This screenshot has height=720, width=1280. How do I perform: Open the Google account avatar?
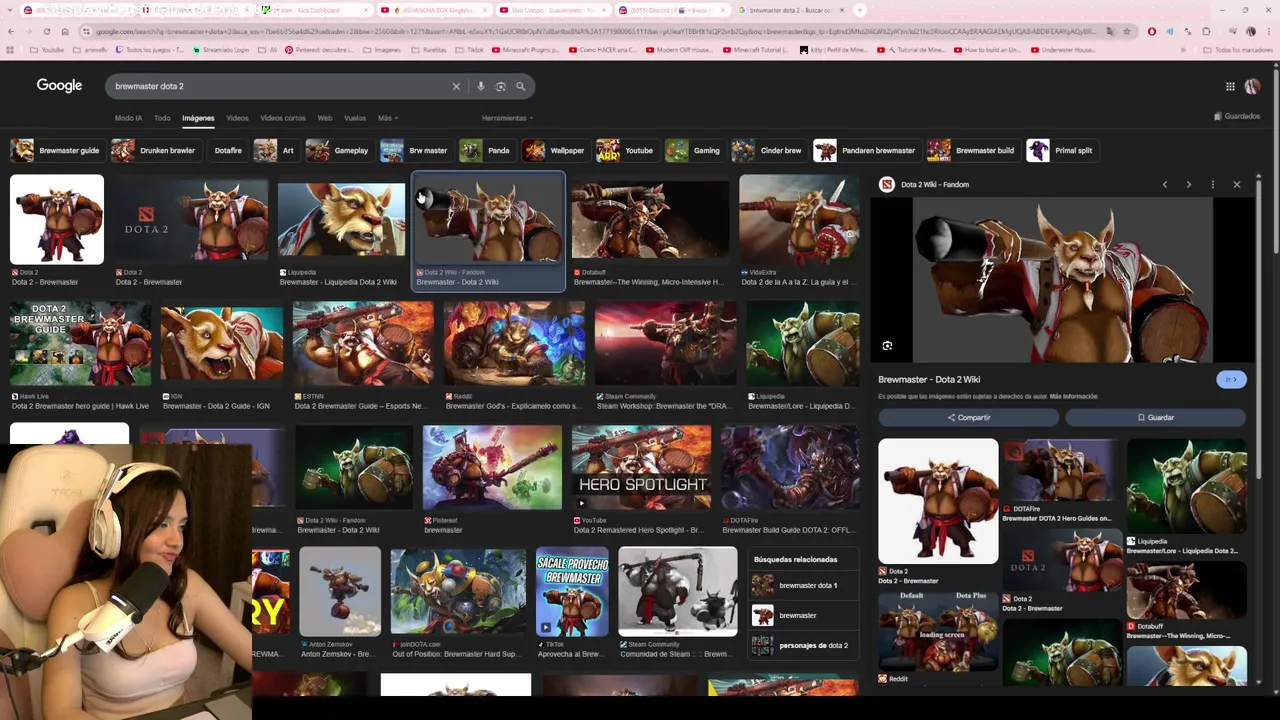[1253, 86]
